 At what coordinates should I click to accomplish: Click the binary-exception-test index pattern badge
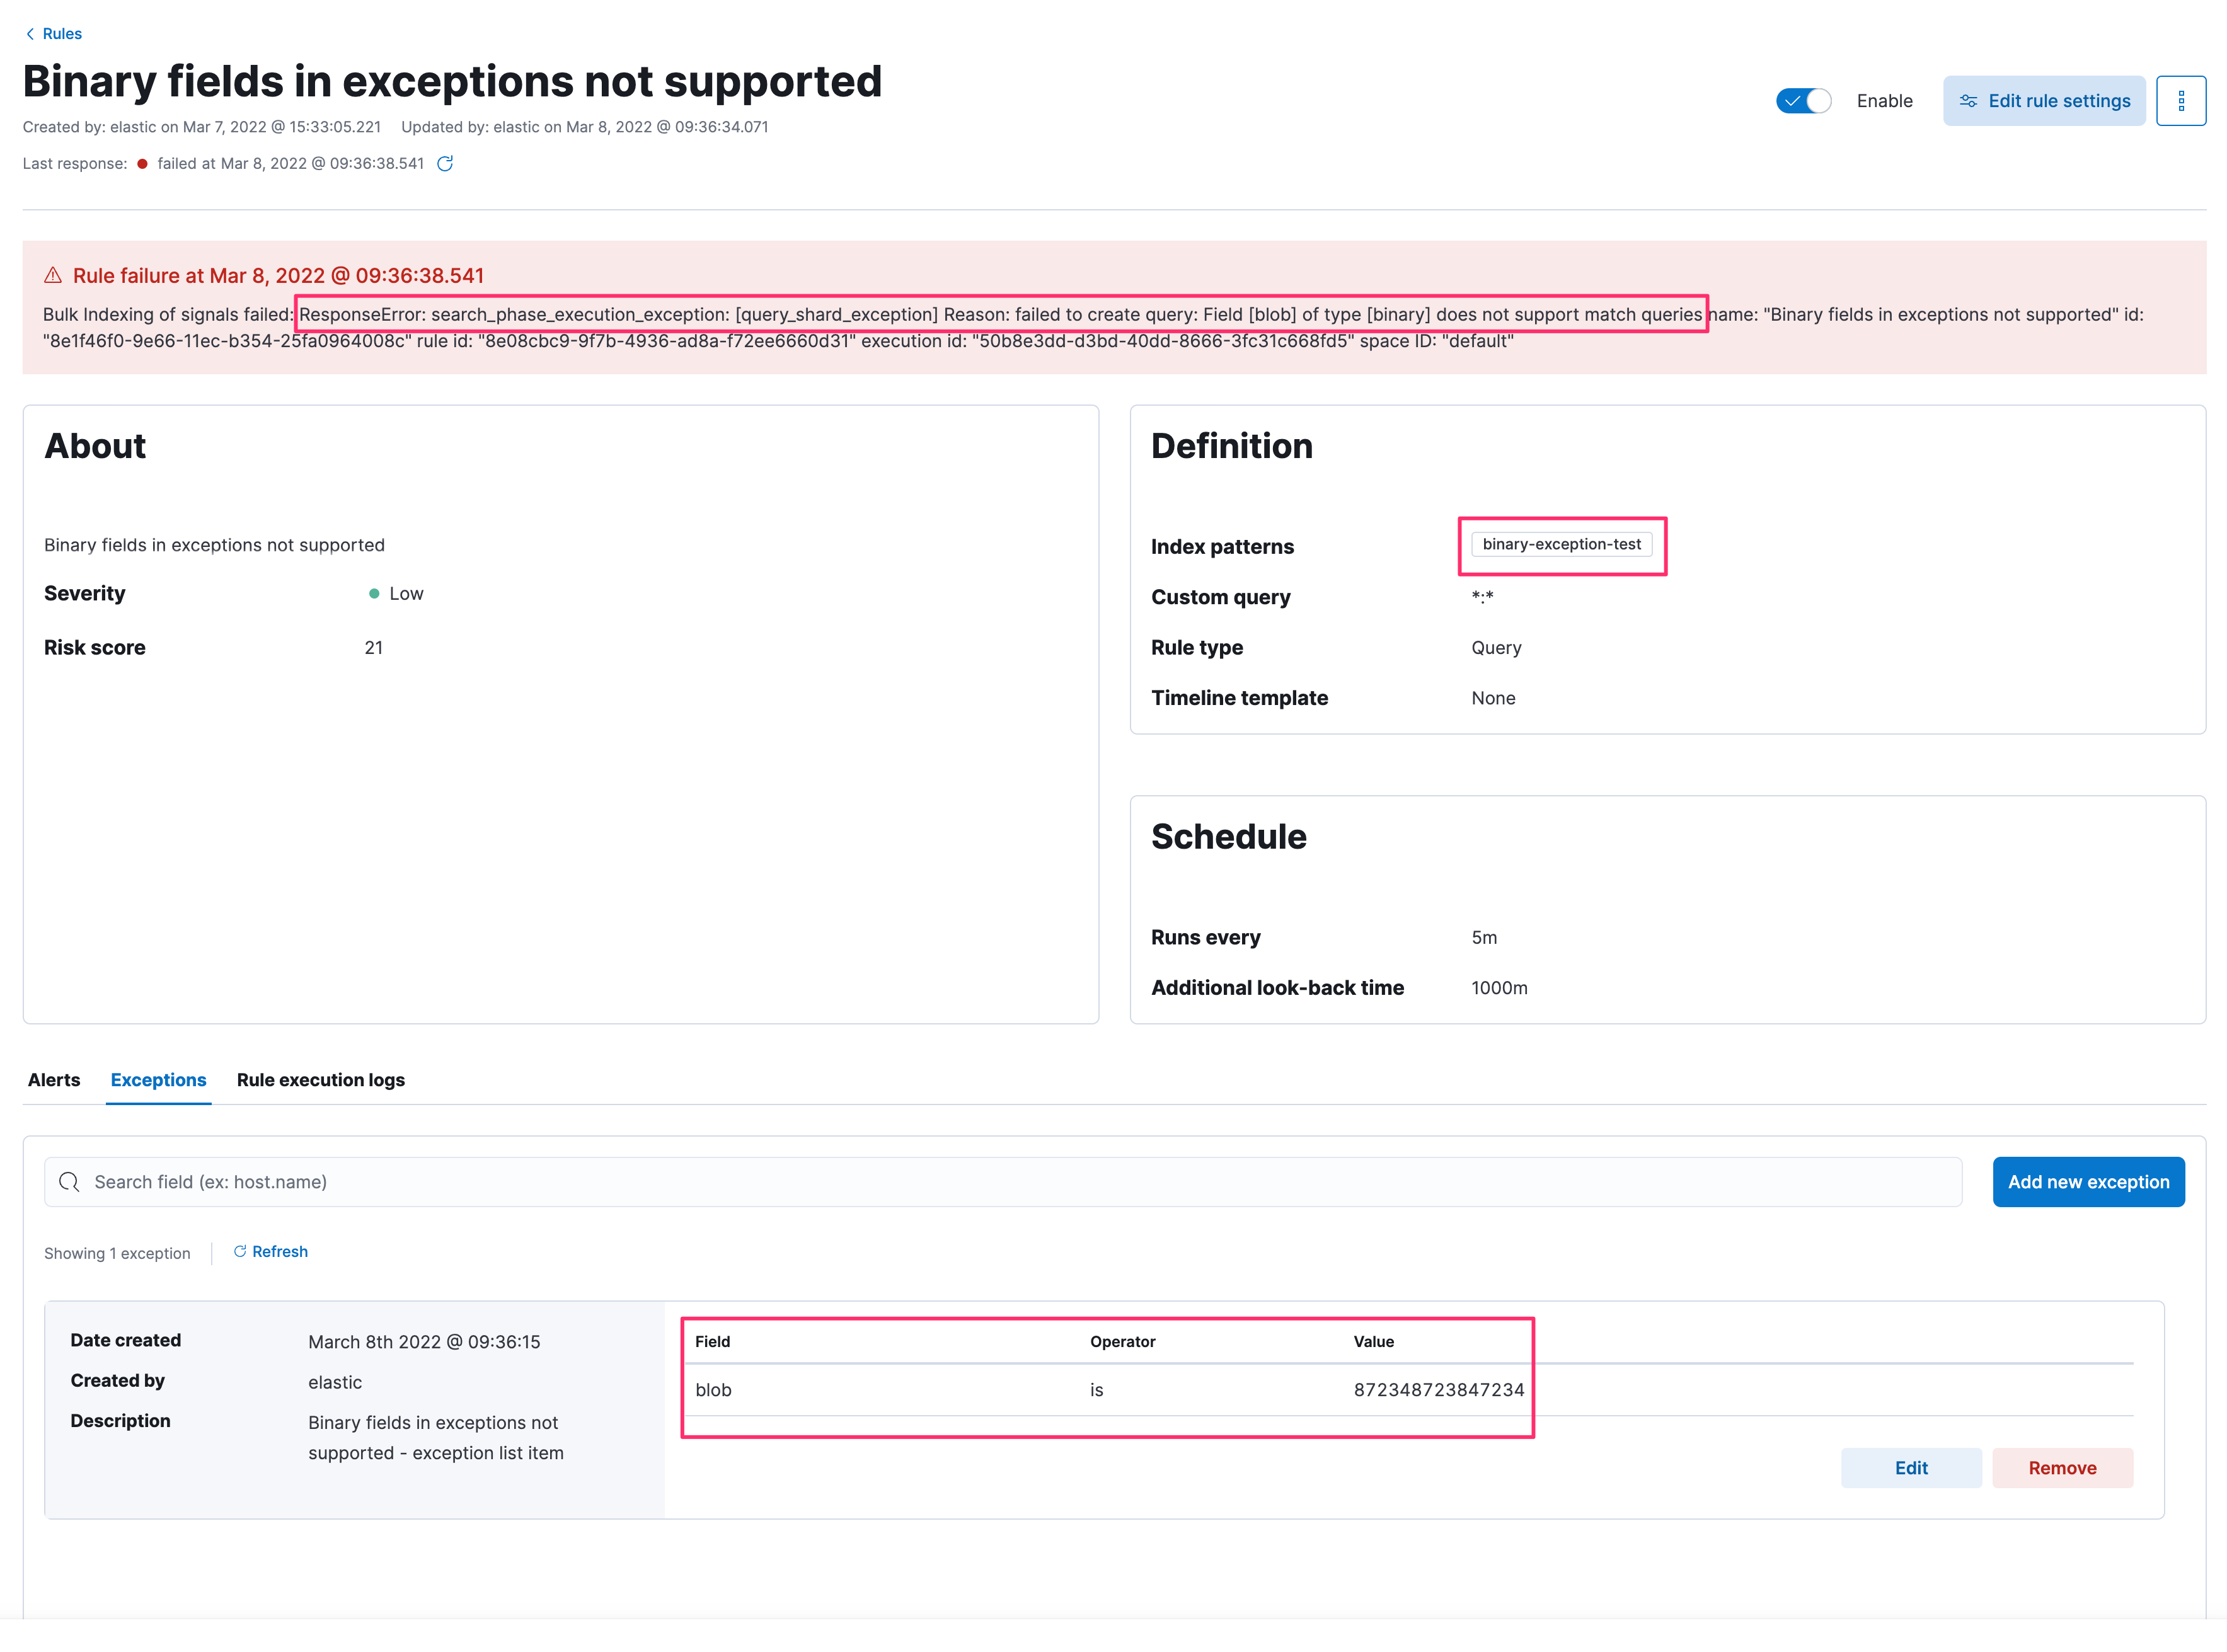click(x=1562, y=545)
